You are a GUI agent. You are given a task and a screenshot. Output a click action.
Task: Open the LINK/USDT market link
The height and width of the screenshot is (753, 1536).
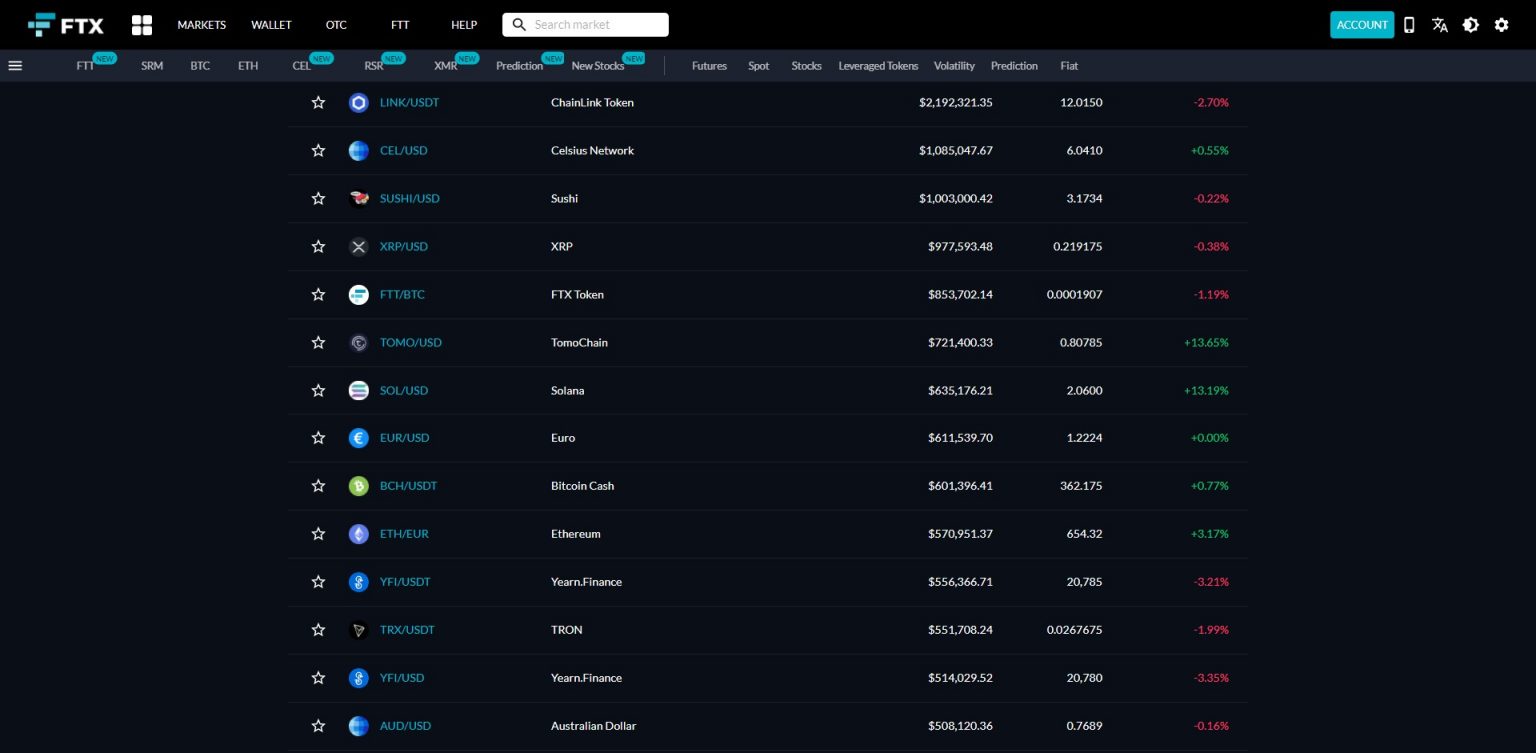pyautogui.click(x=409, y=103)
